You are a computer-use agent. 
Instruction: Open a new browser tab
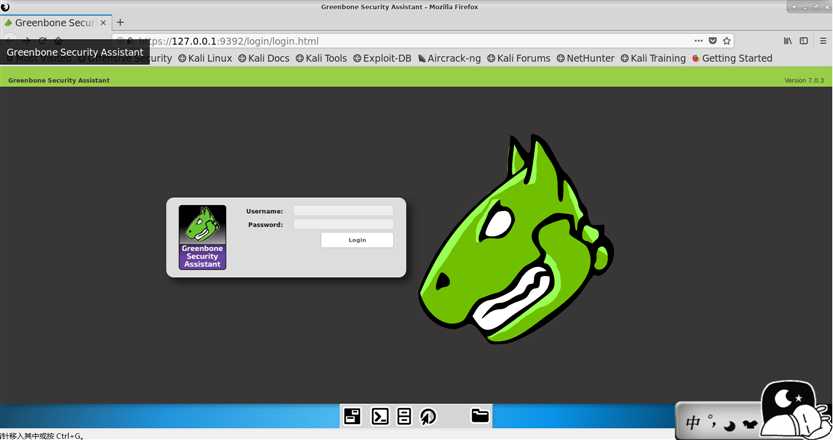tap(120, 22)
